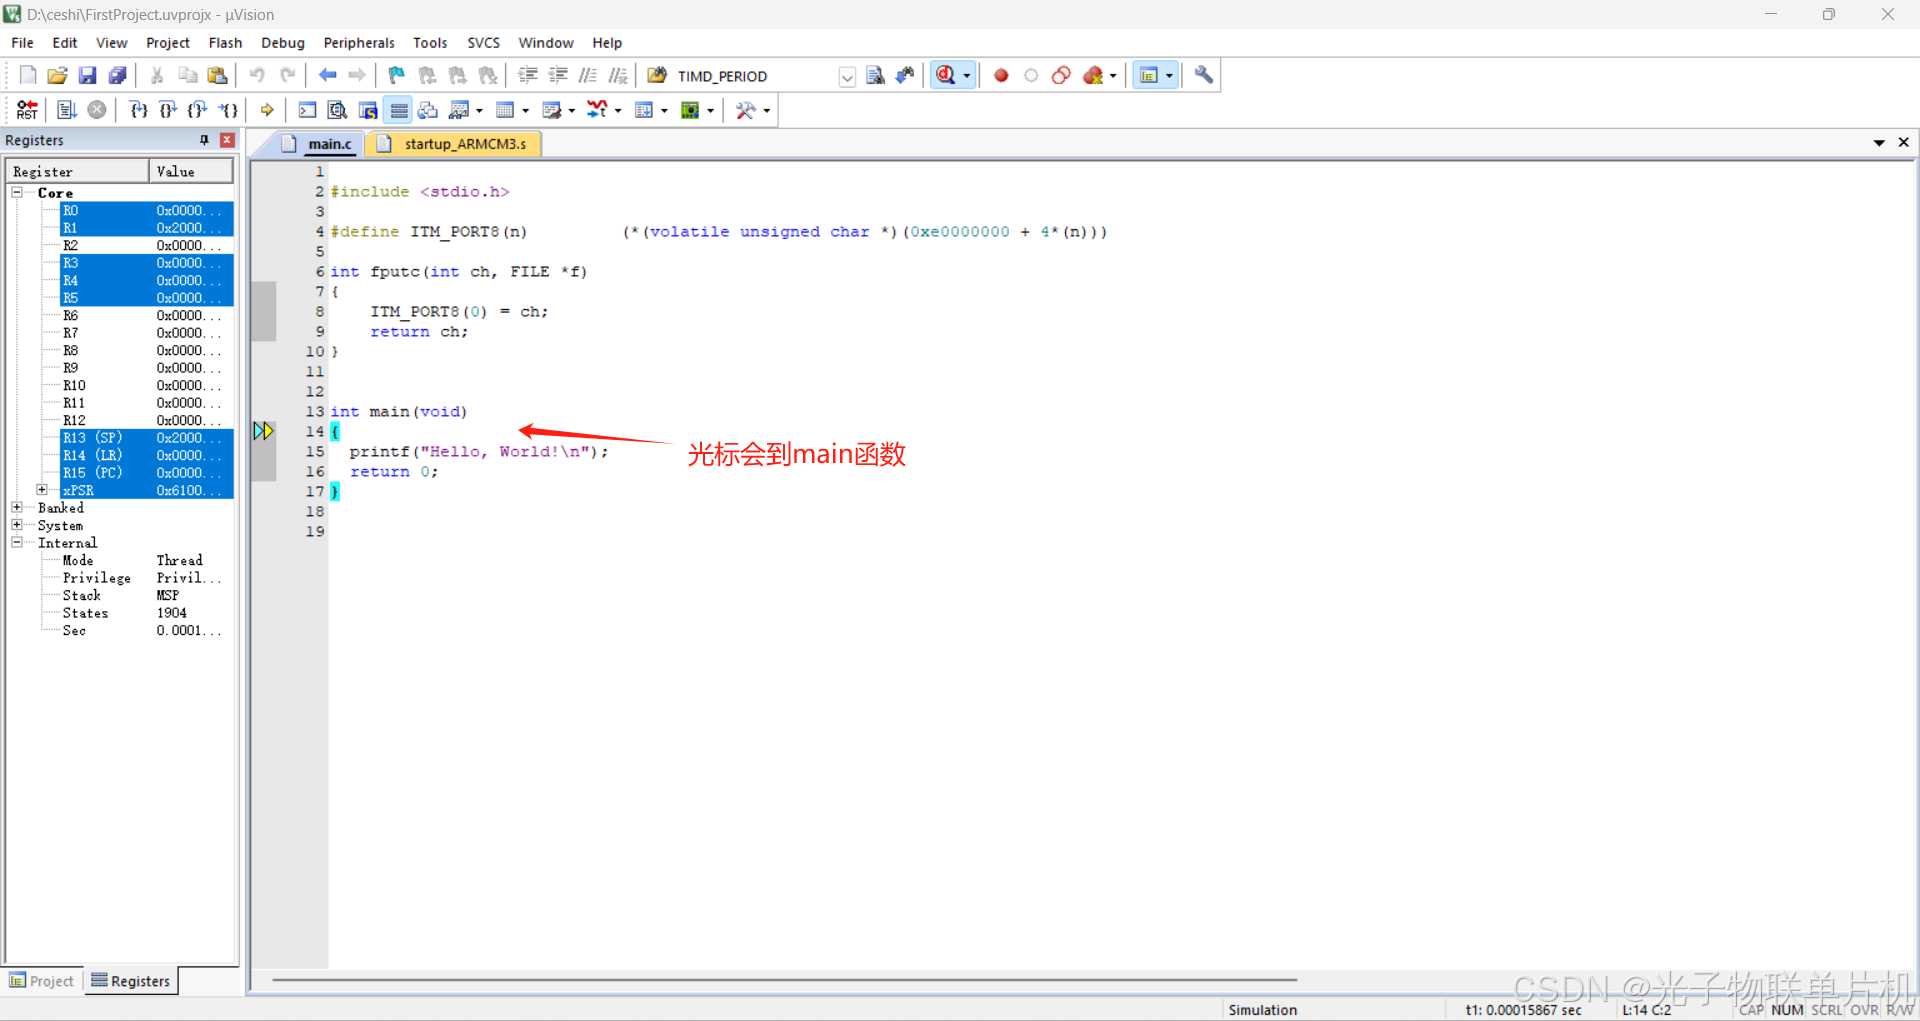The image size is (1920, 1021).
Task: Open the editor window list arrow
Action: tap(1879, 143)
